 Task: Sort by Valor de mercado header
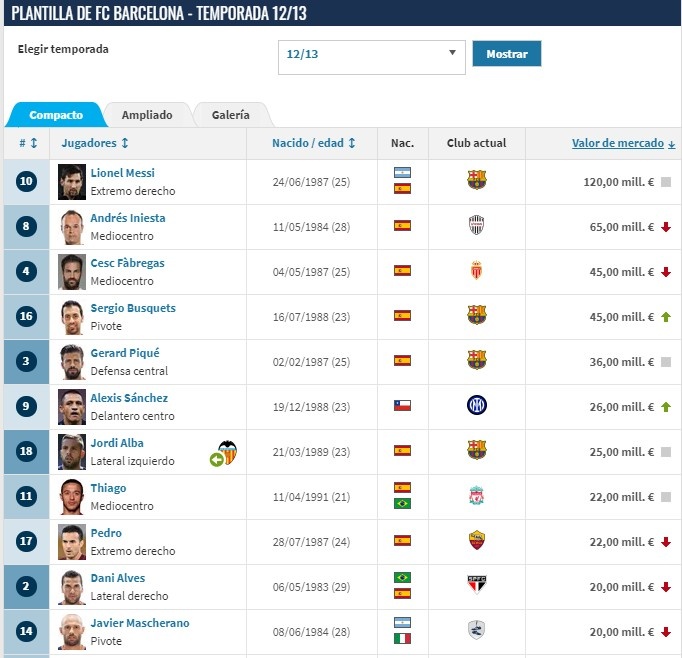coord(623,143)
